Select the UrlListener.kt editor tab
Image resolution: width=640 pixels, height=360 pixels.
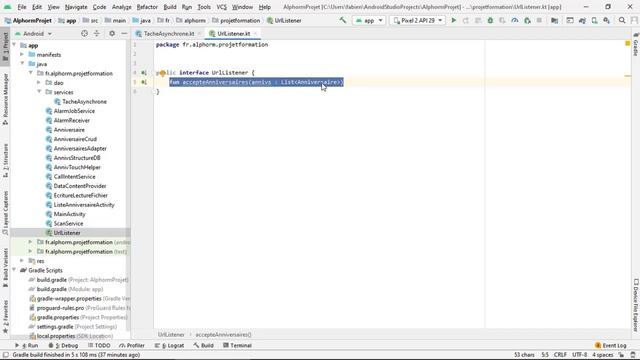coord(233,33)
